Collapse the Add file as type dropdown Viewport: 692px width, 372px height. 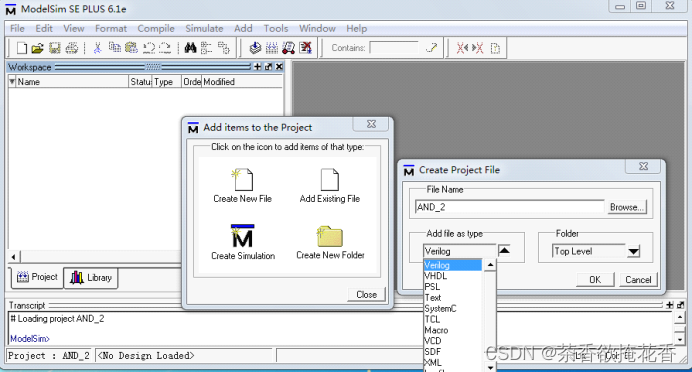504,251
